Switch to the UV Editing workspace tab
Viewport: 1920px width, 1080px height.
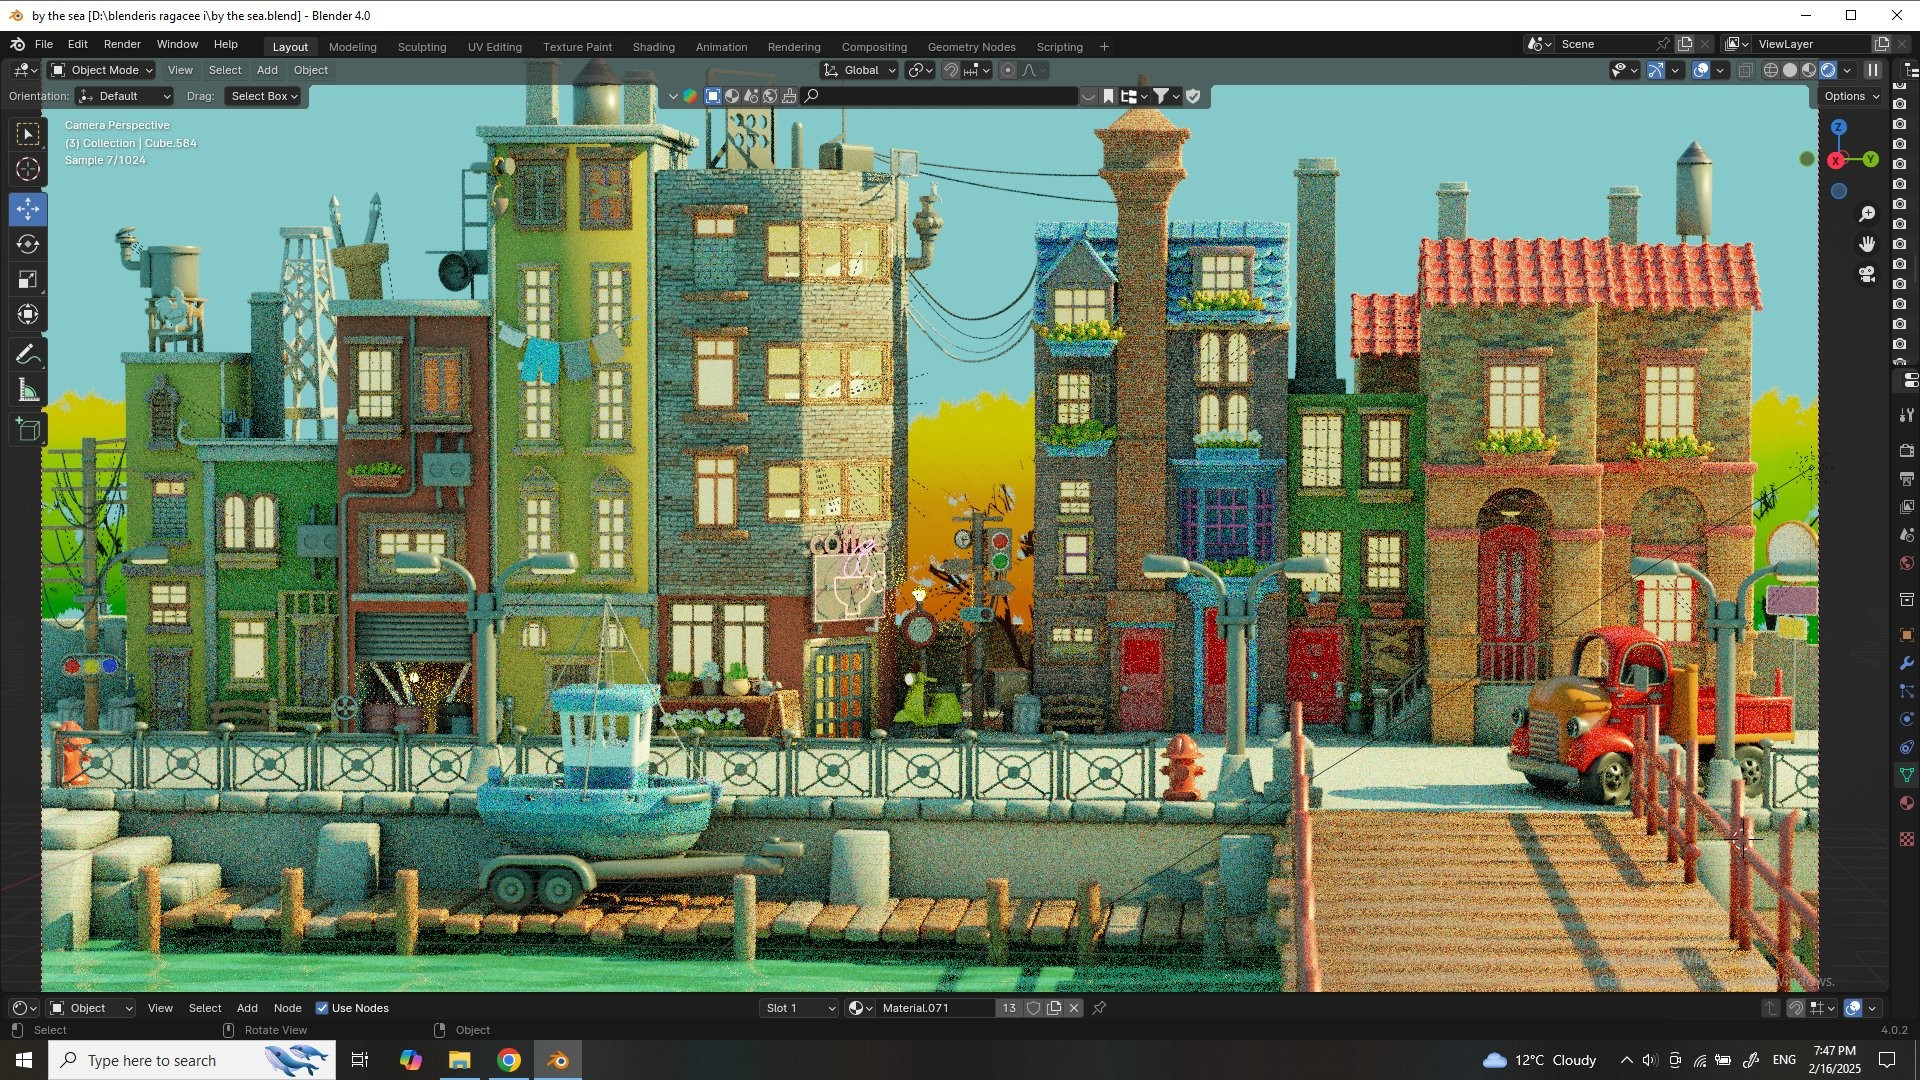494,47
